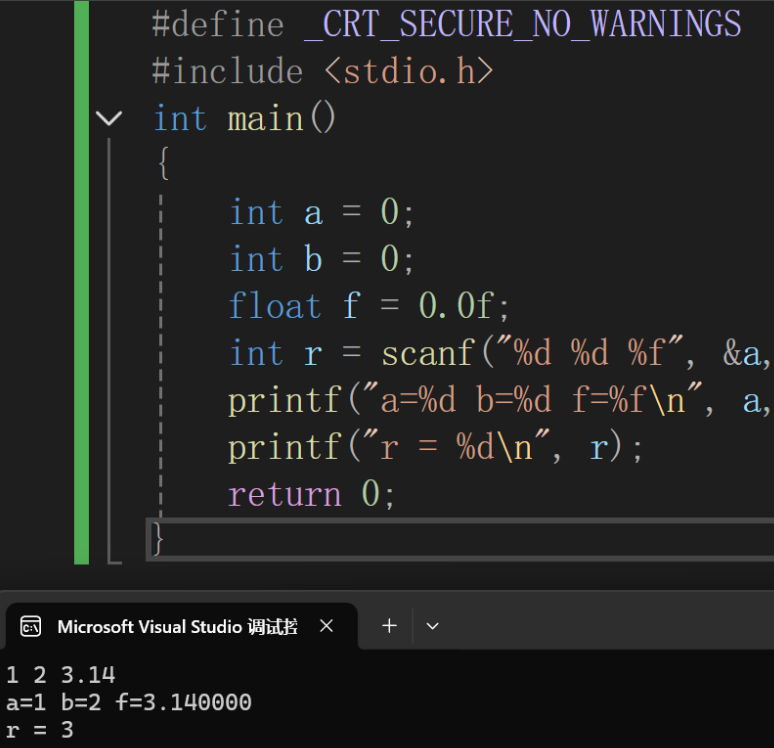Click the closing brace of main

click(157, 539)
